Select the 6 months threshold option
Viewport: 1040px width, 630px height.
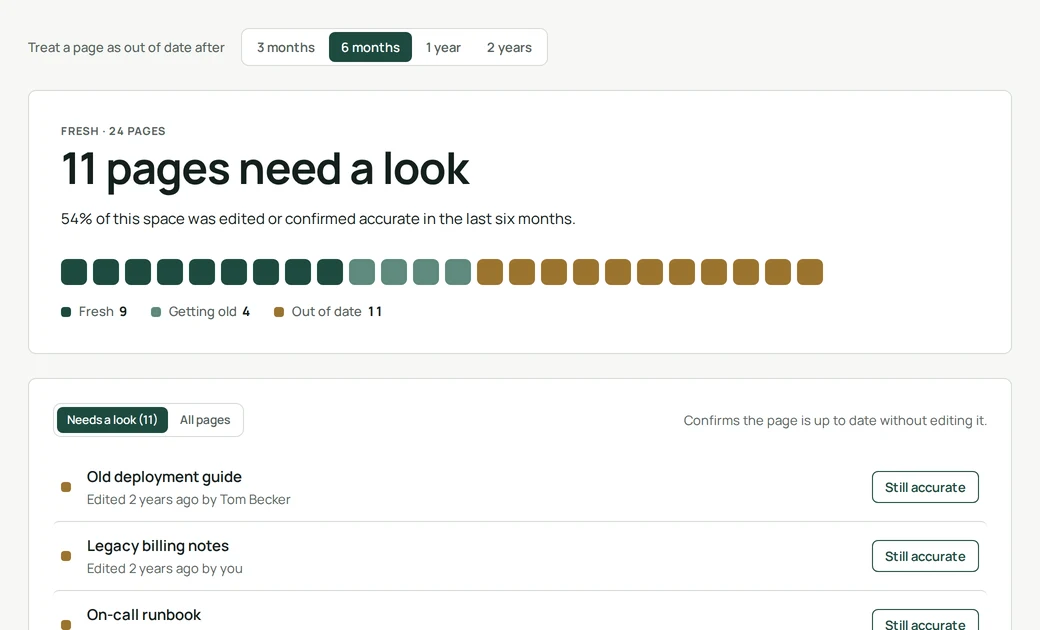(x=370, y=47)
